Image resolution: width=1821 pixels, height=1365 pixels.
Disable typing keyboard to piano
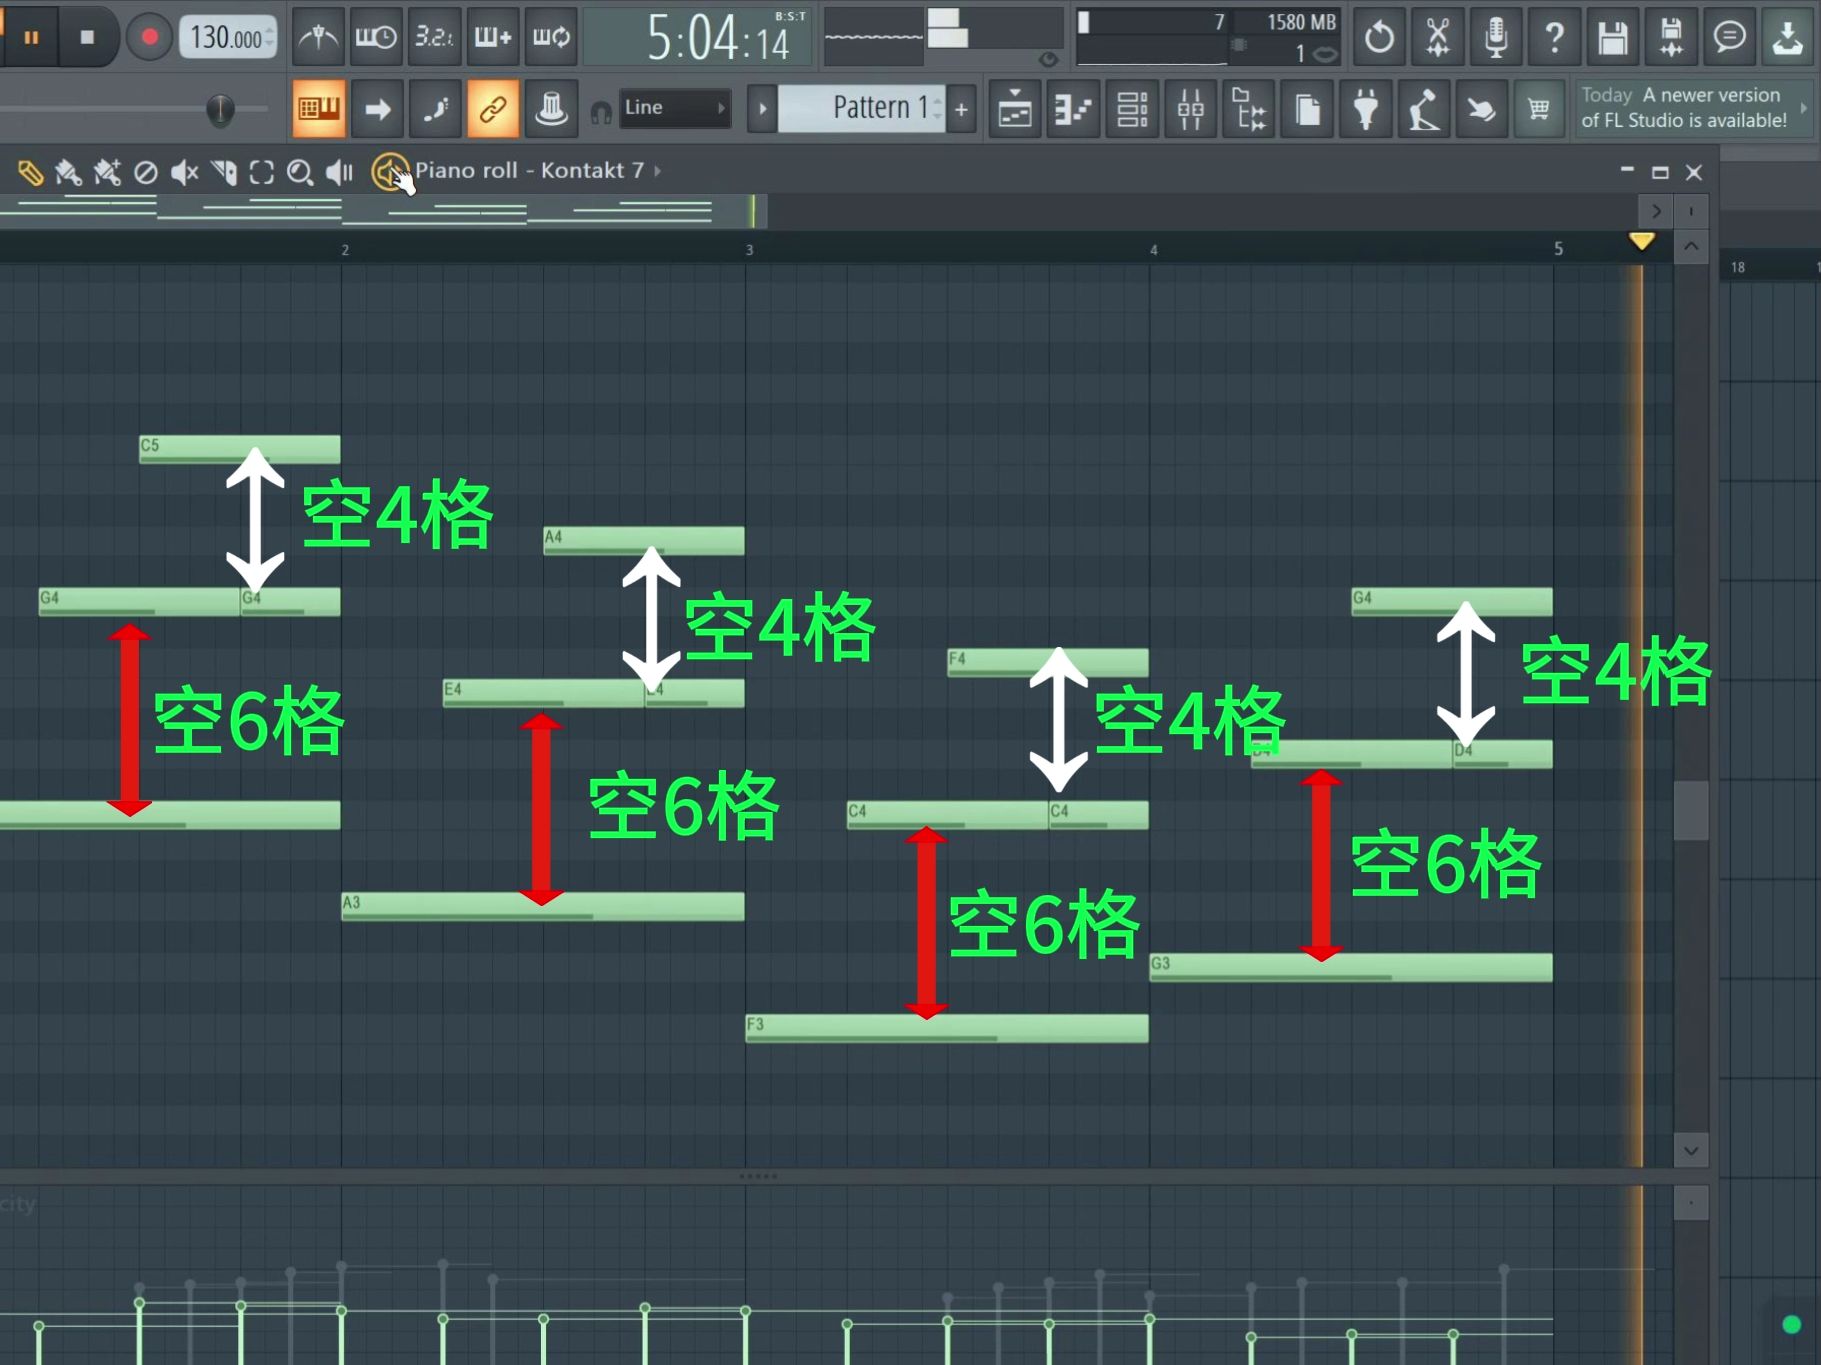319,108
